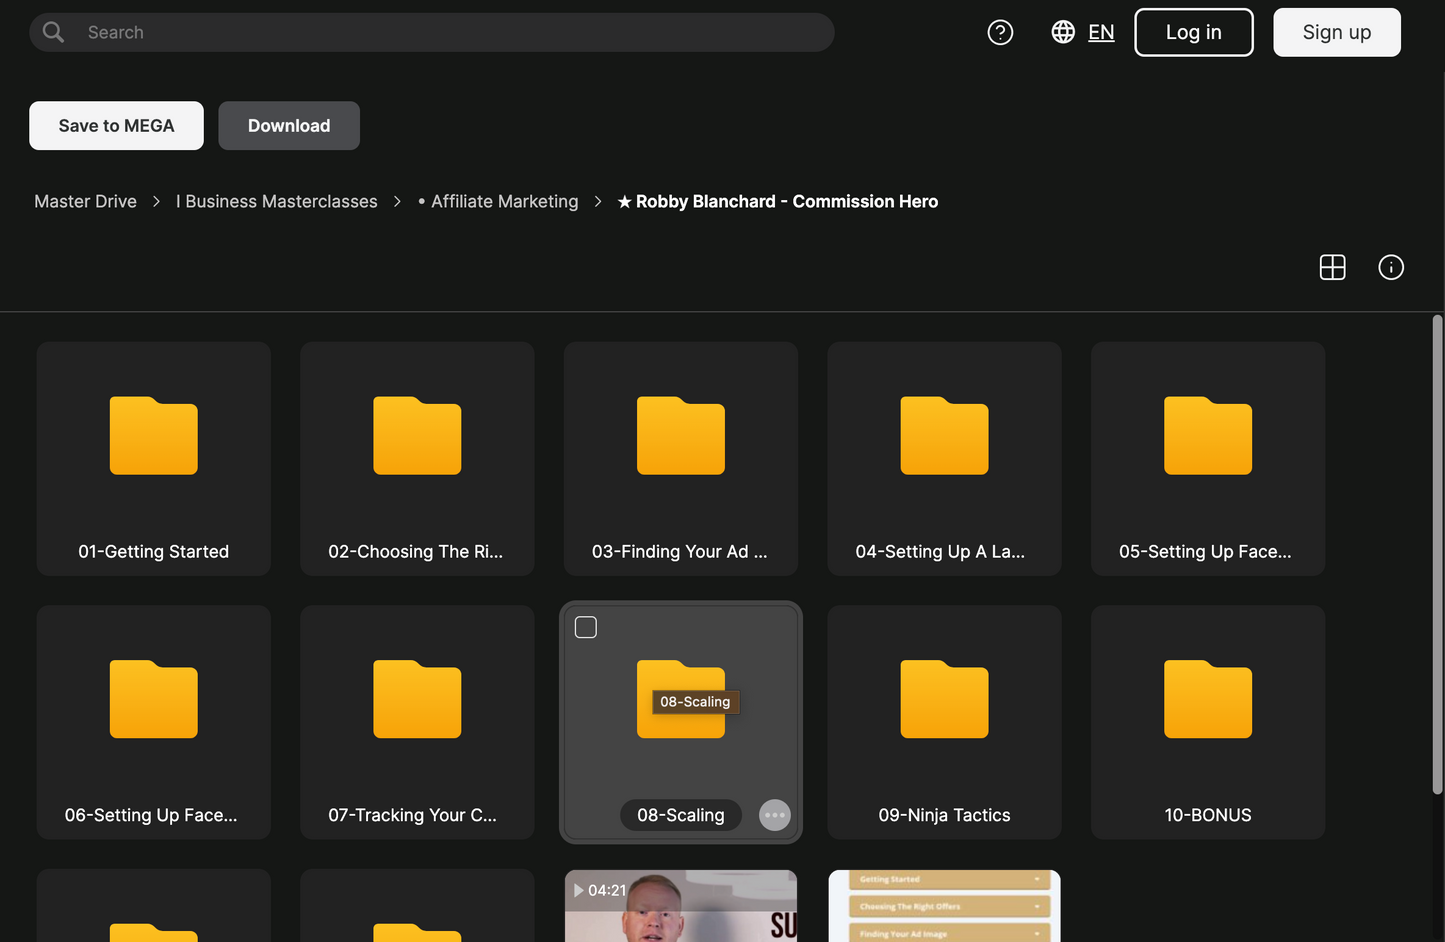The image size is (1445, 942).
Task: Click the globe language icon
Action: pos(1063,32)
